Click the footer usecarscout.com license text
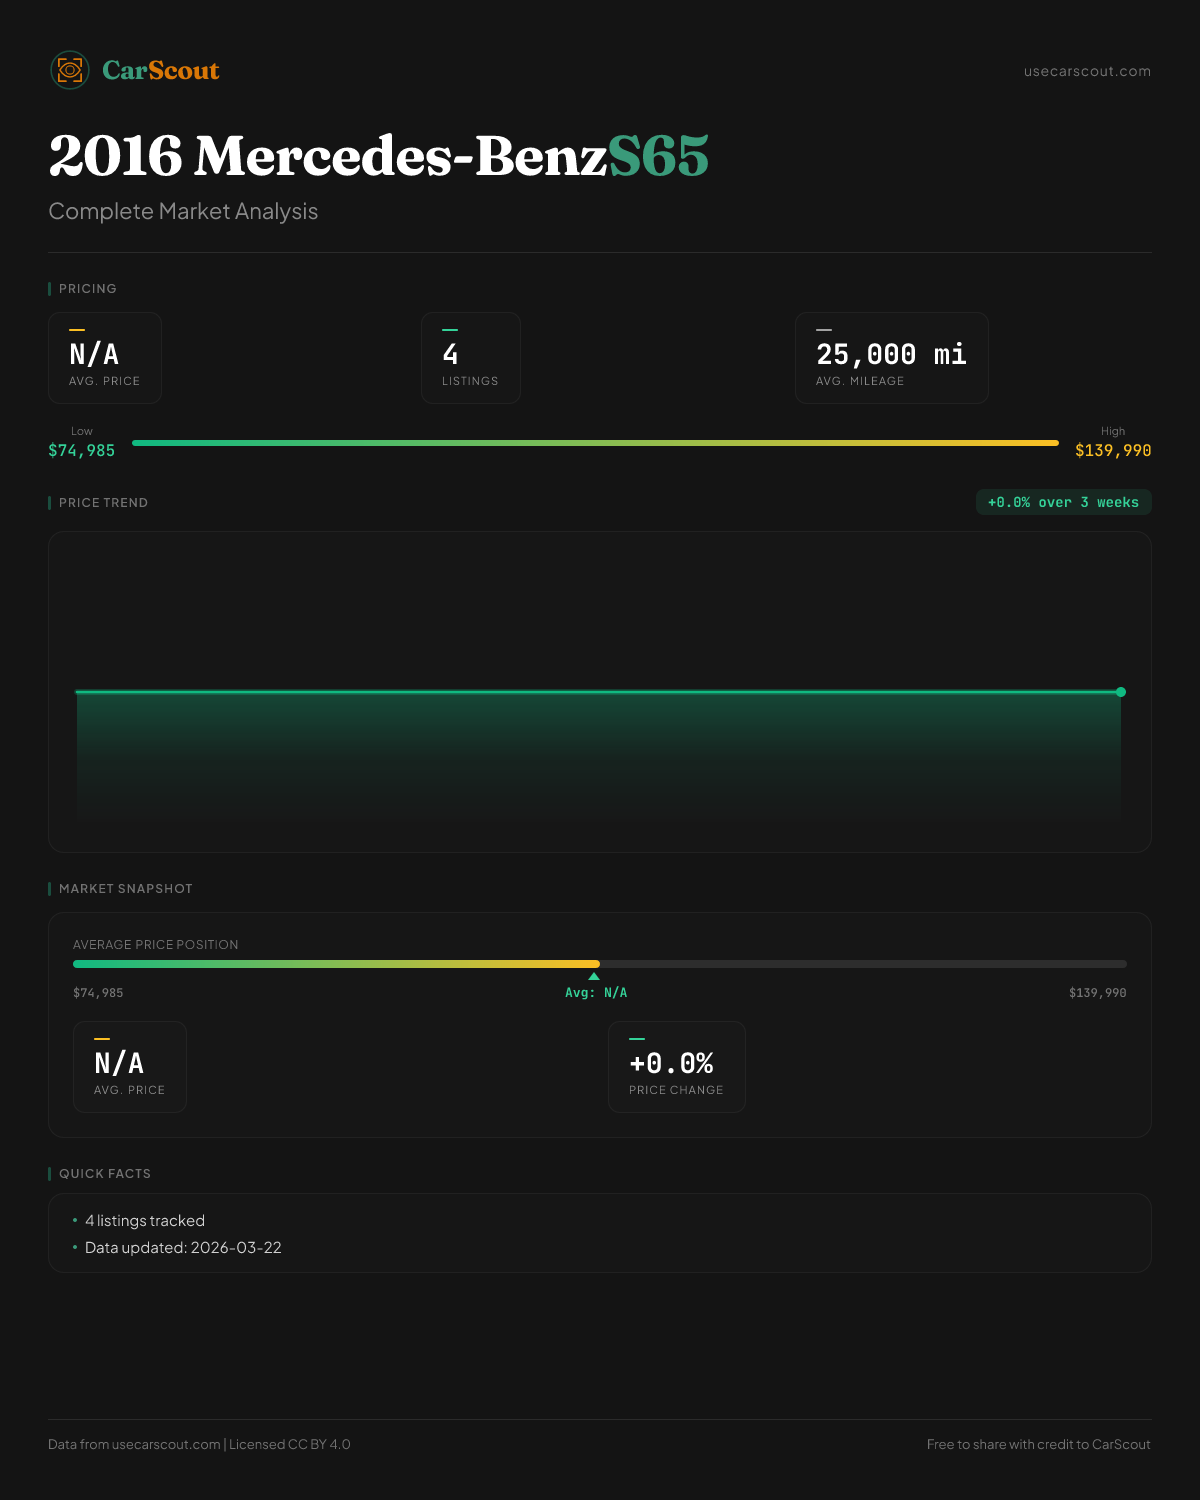The image size is (1200, 1500). 199,1444
